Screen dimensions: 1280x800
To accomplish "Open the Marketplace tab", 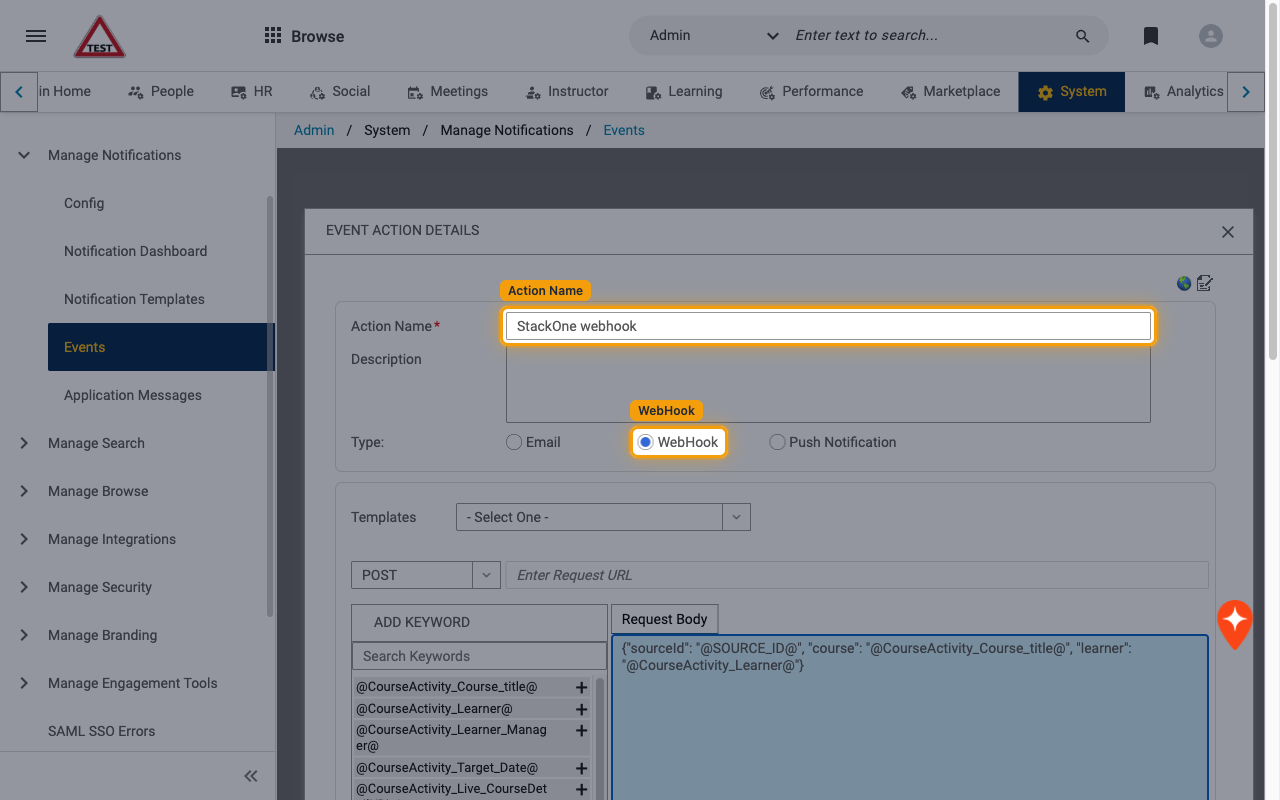I will click(x=950, y=91).
